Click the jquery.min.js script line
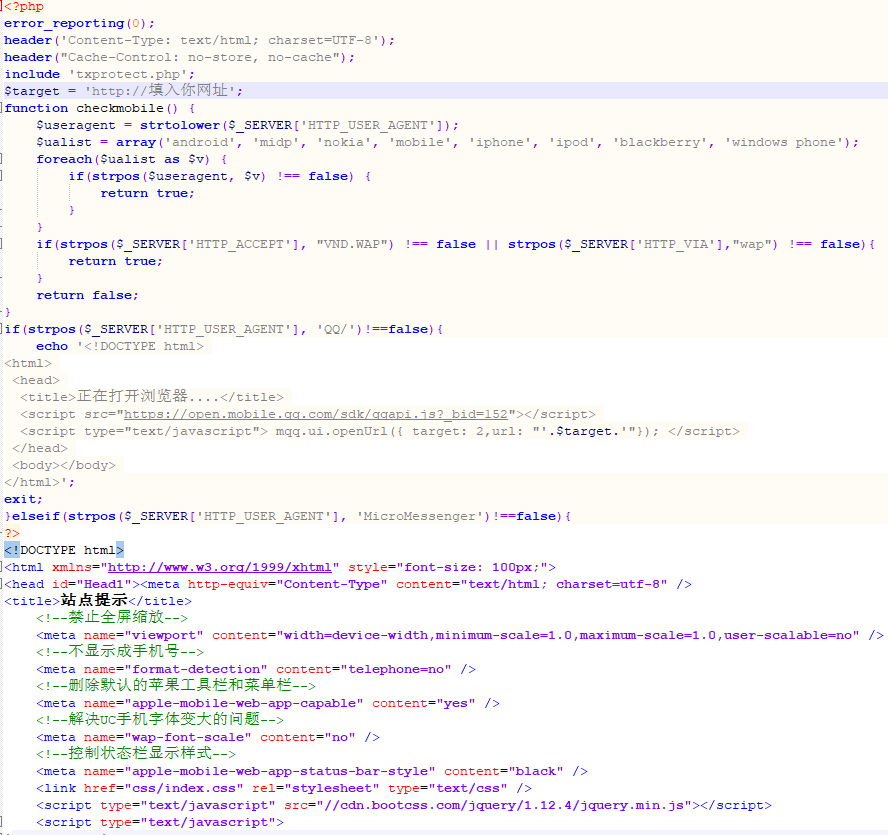This screenshot has width=888, height=835. coord(404,806)
